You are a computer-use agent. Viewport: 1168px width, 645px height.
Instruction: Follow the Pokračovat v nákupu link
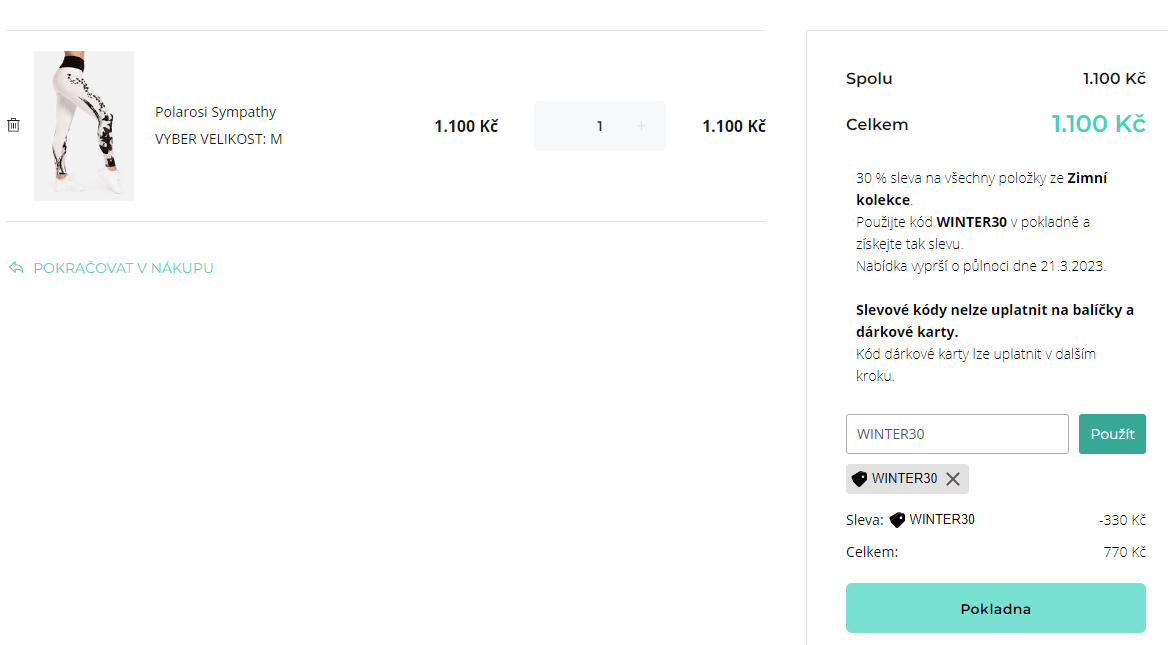123,268
